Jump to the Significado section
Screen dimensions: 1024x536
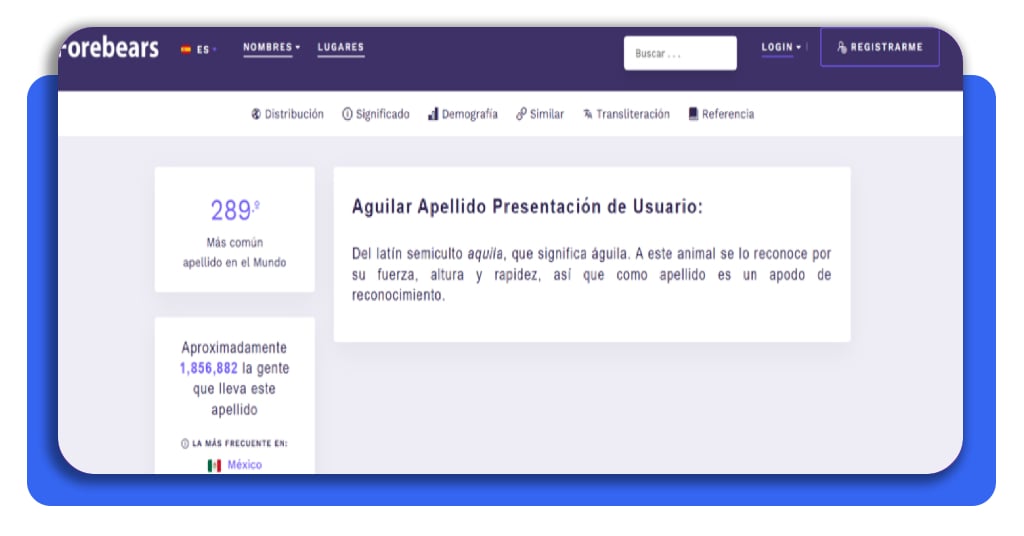coord(376,114)
